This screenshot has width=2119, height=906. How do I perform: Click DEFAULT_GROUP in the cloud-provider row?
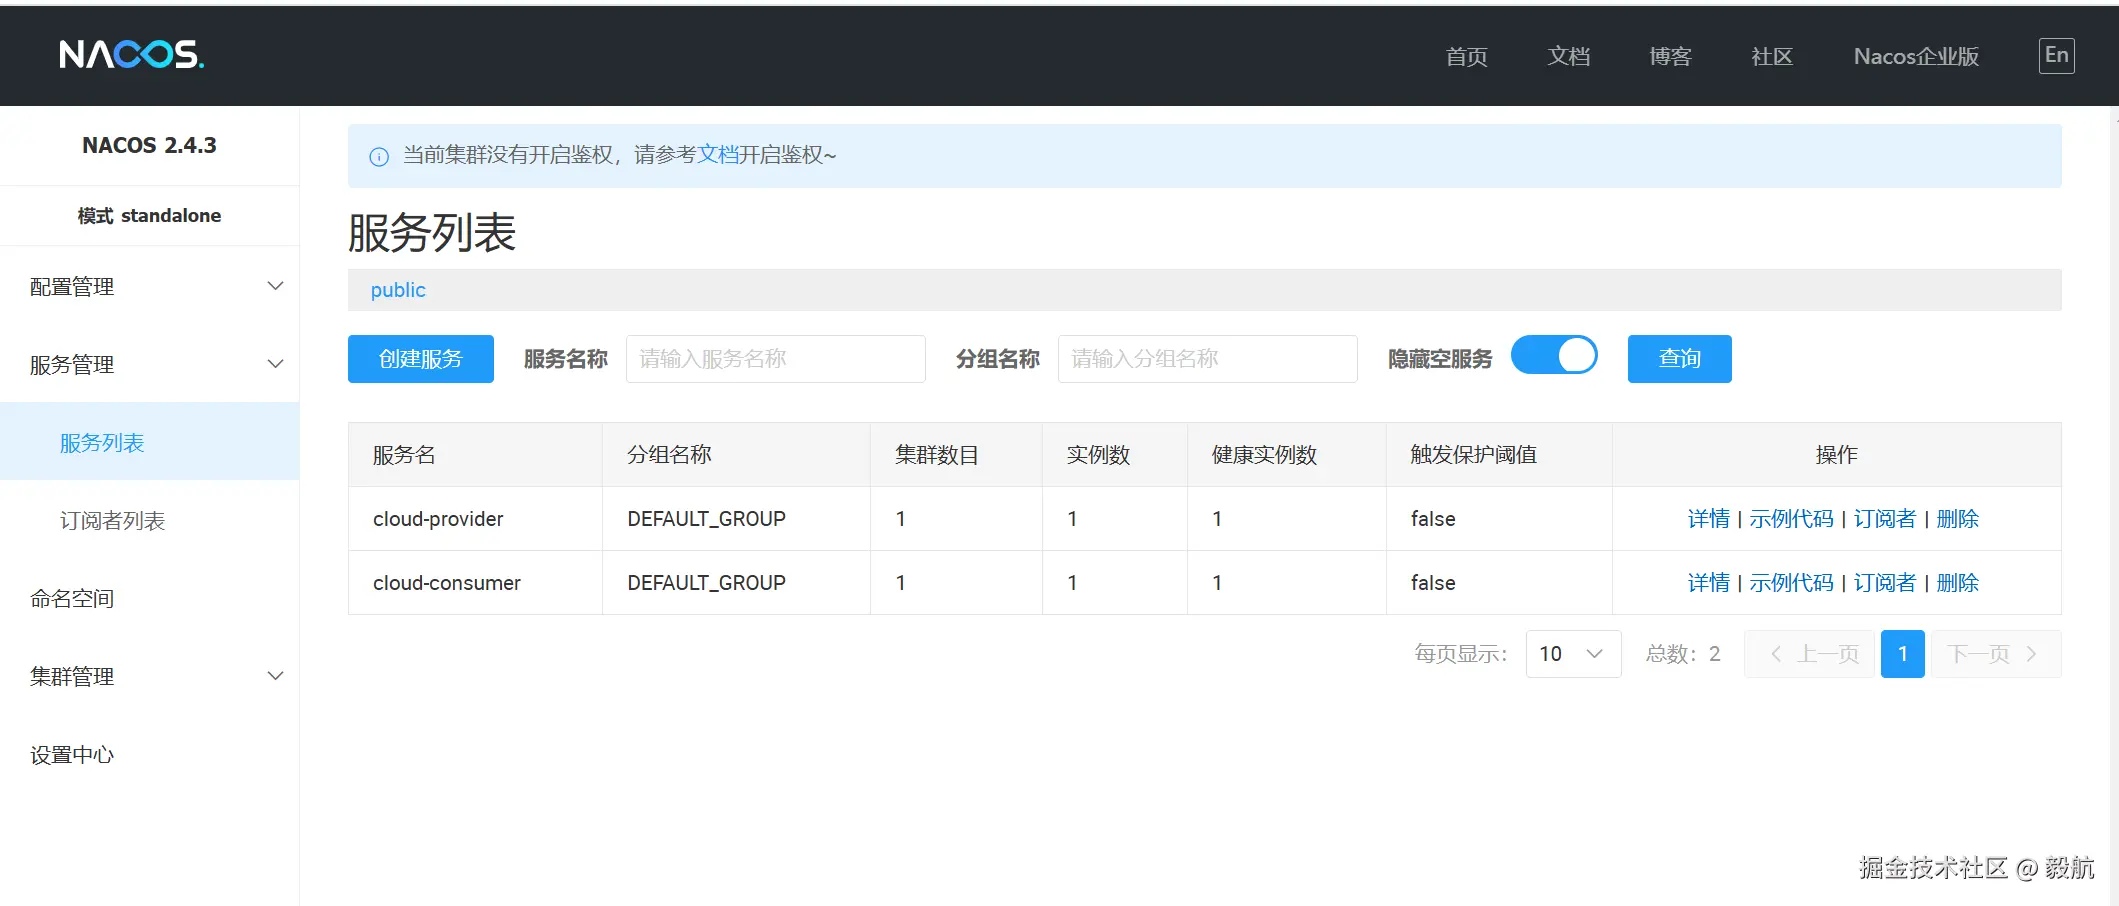[x=706, y=519]
